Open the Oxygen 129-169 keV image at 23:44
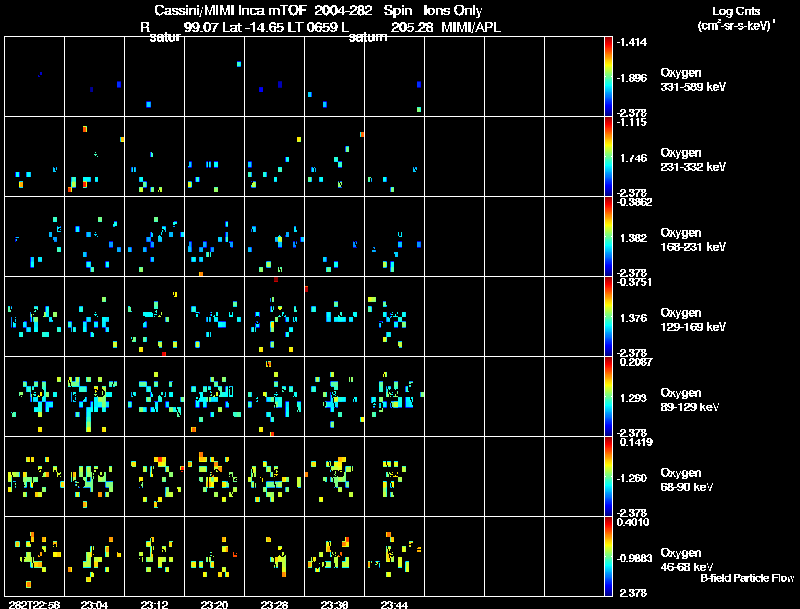800x609 pixels. tap(394, 317)
